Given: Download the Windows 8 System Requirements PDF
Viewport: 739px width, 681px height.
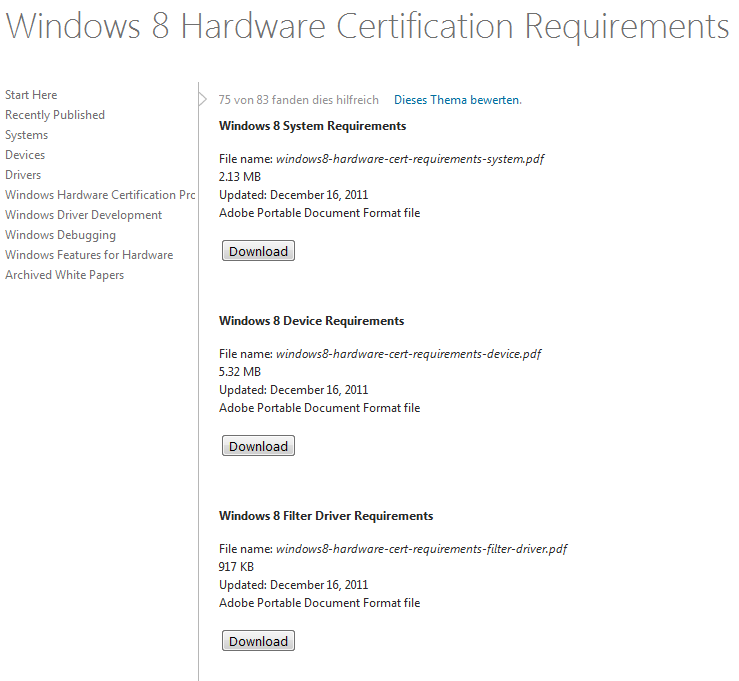Looking at the screenshot, I should coord(258,252).
